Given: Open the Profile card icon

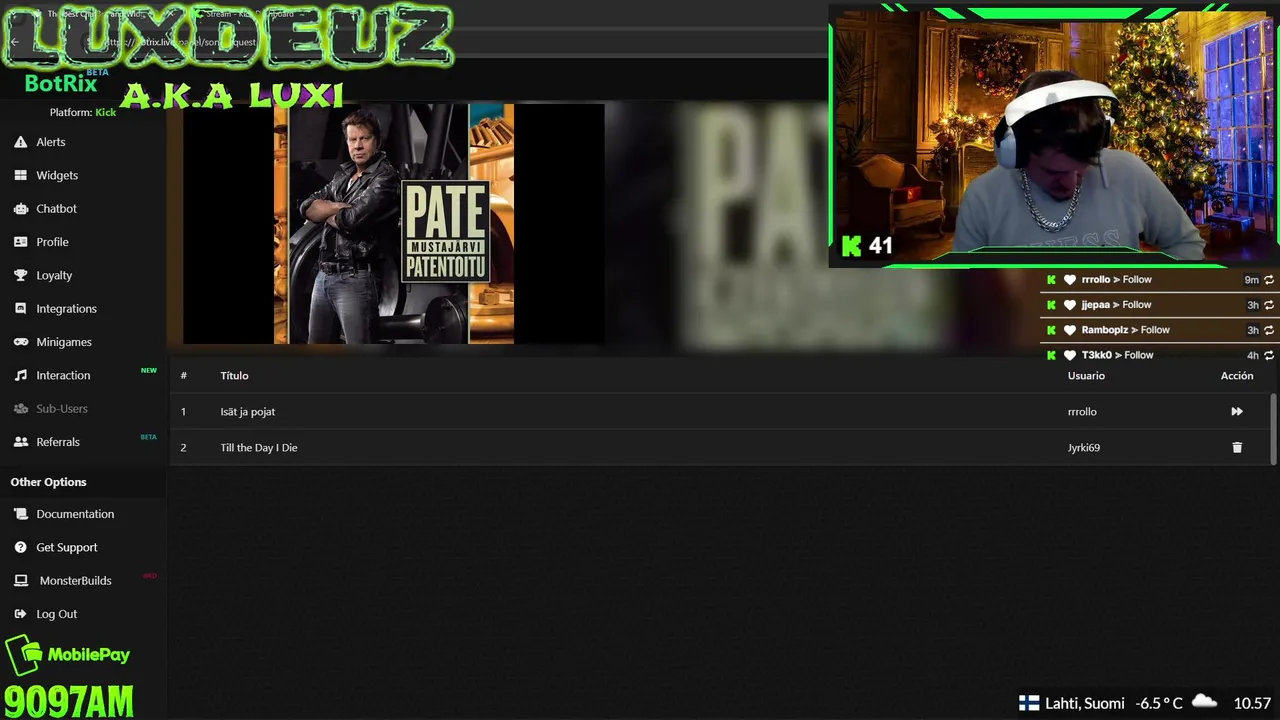Looking at the screenshot, I should click(x=20, y=242).
